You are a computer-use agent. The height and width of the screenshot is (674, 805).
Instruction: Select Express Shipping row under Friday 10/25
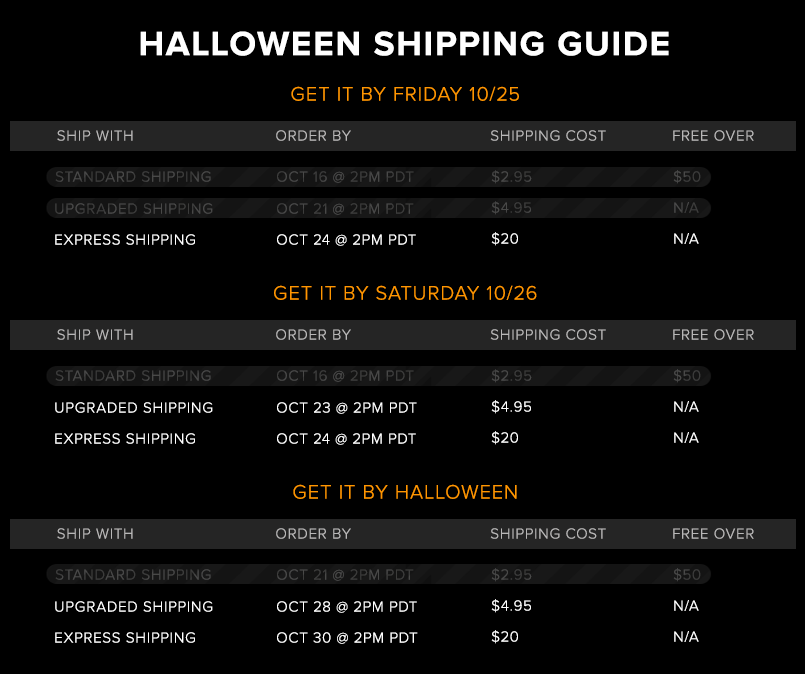(378, 239)
